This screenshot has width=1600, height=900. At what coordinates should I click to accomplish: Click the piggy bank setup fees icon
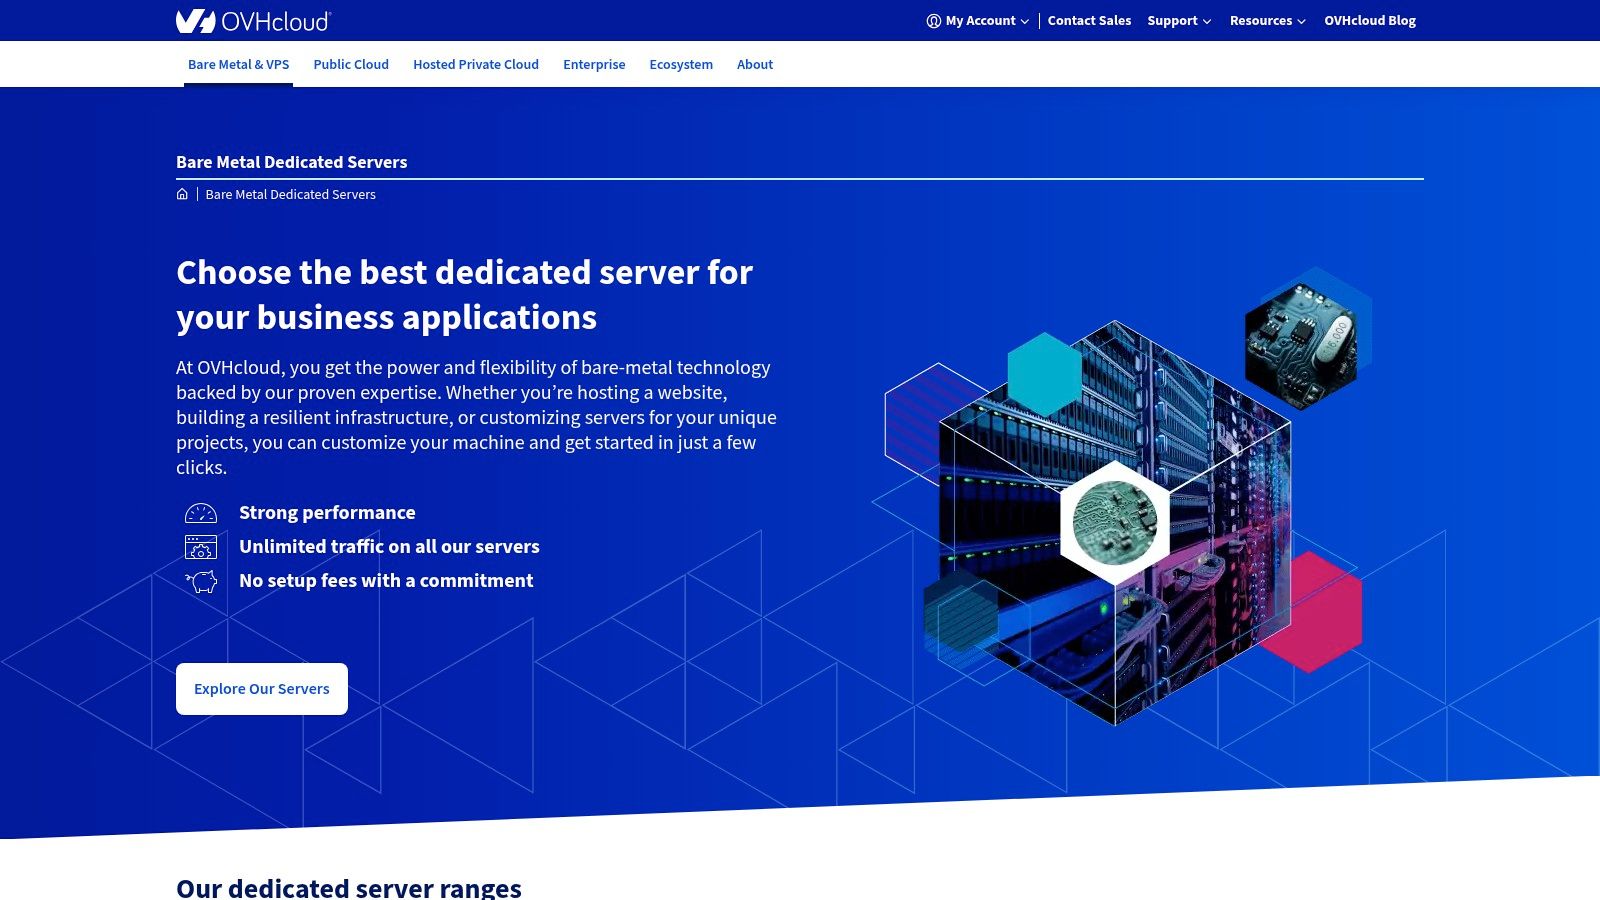202,581
